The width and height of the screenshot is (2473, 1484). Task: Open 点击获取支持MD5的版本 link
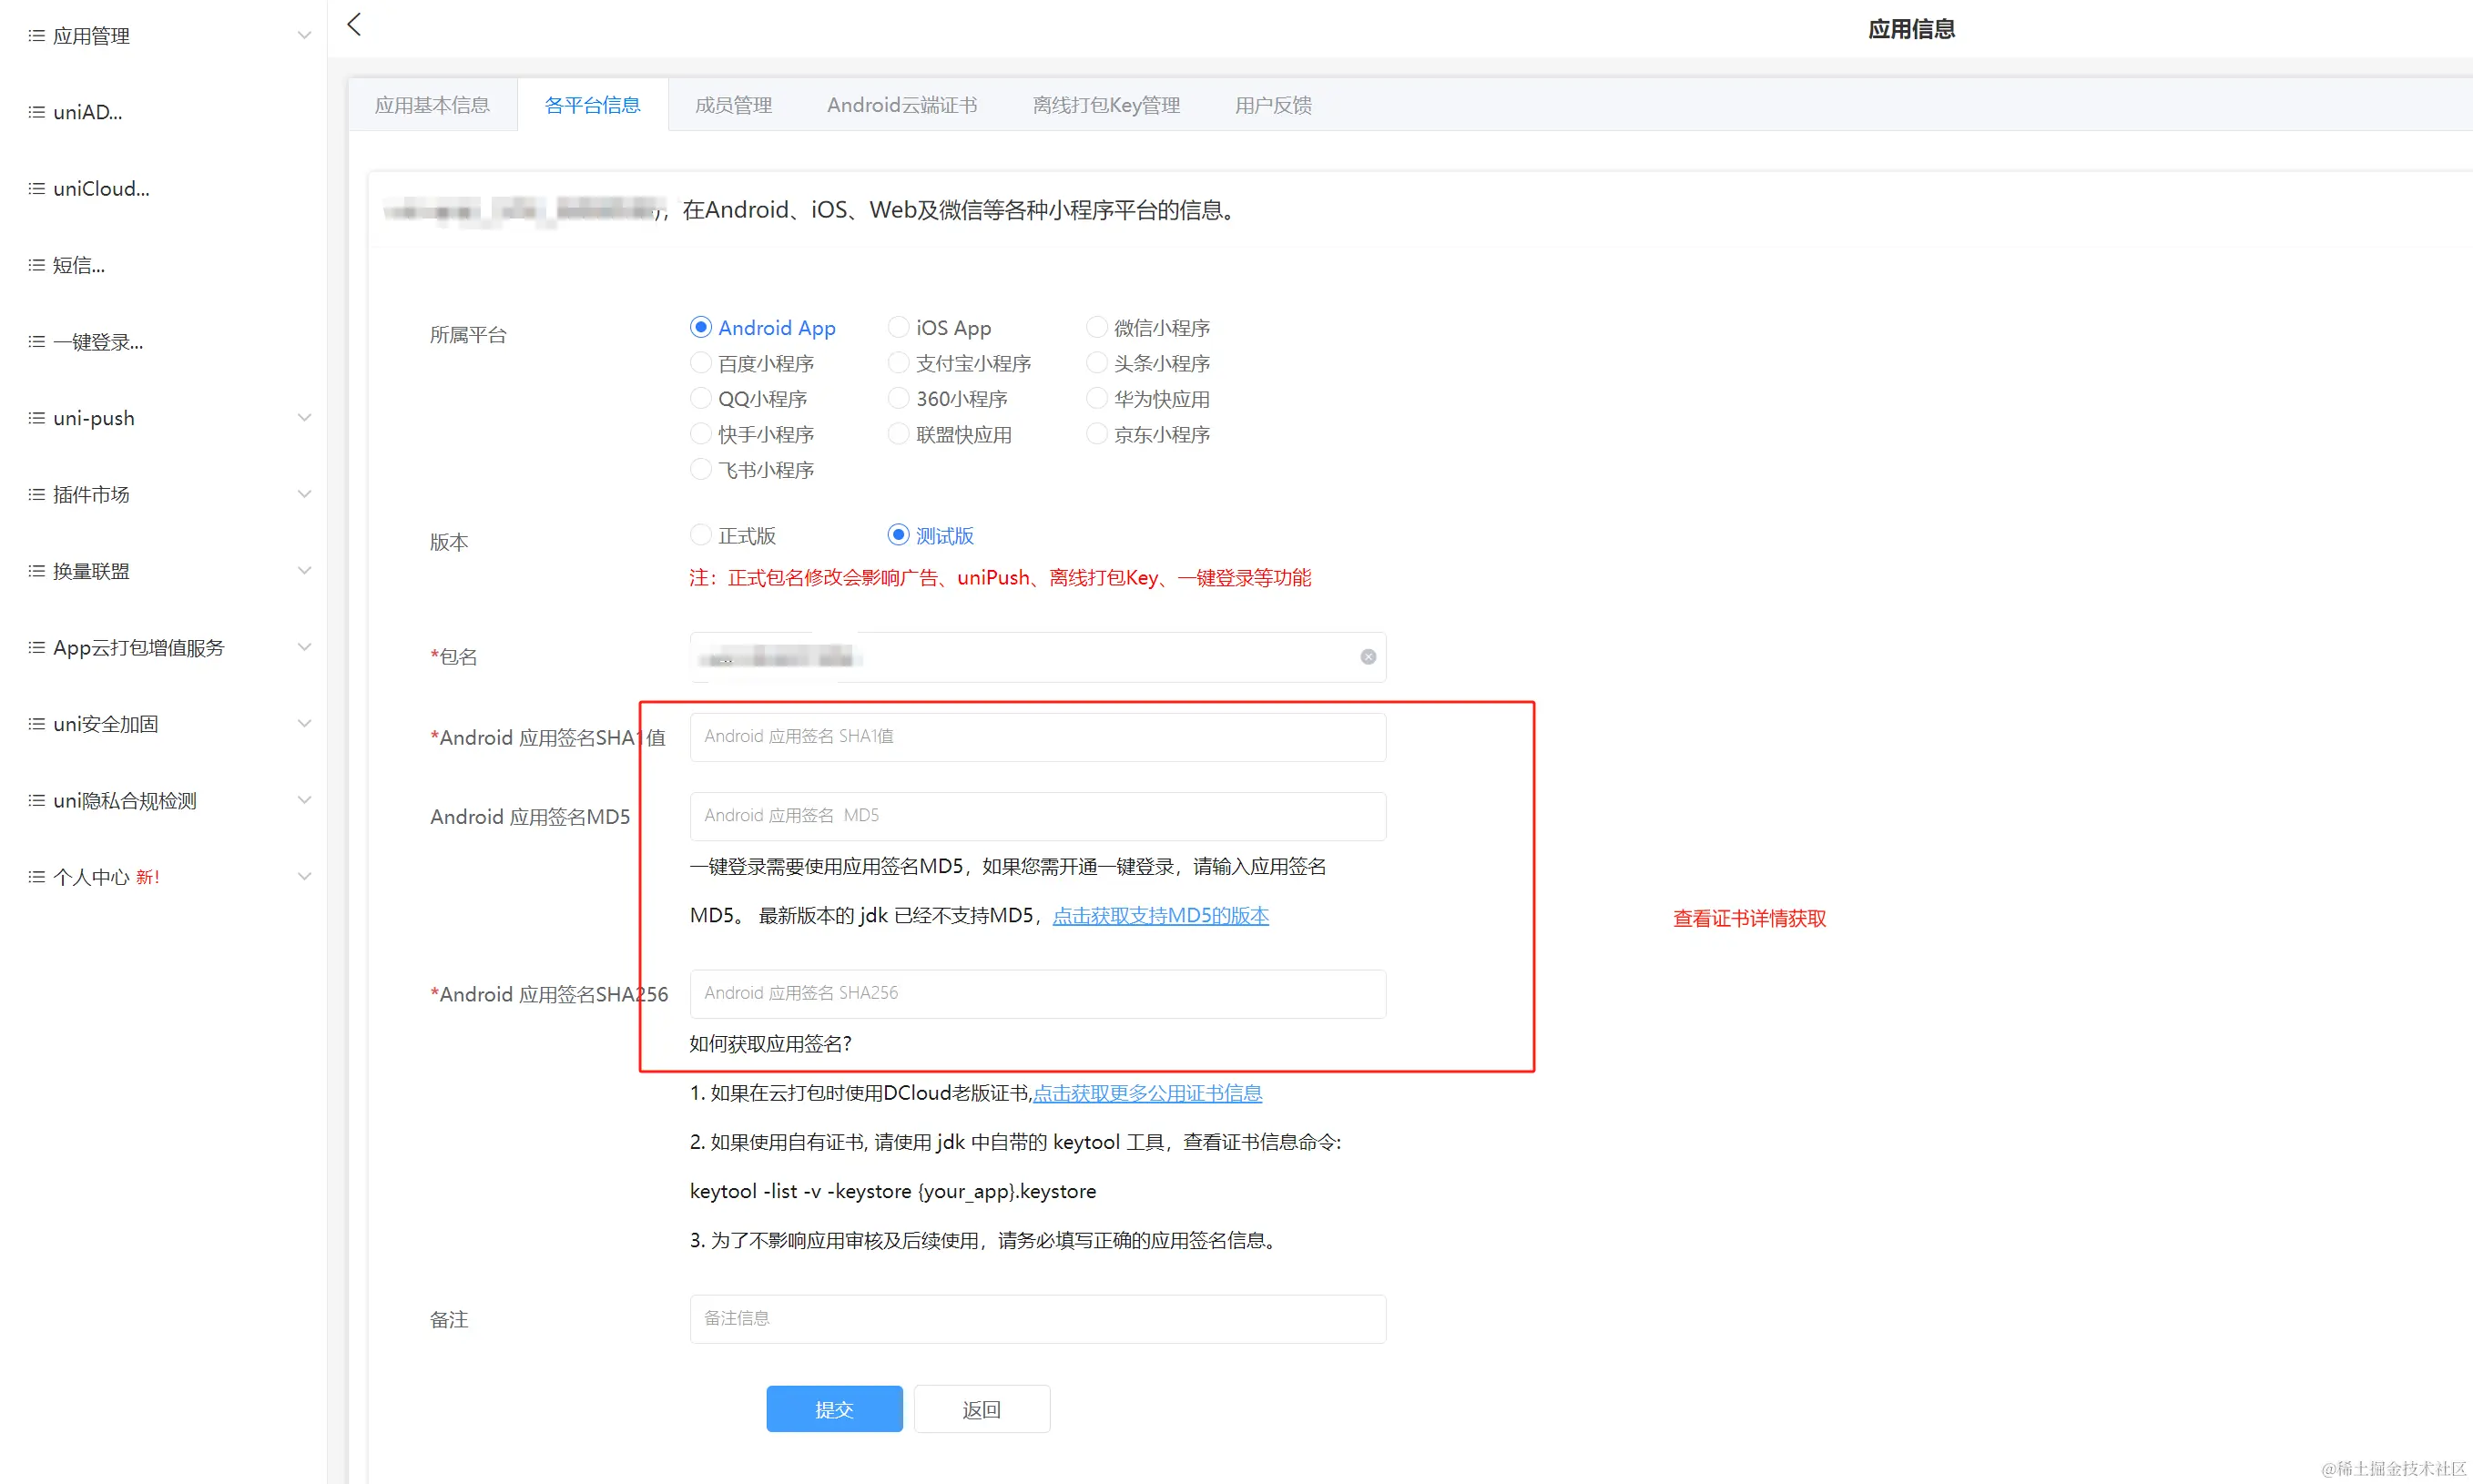(1160, 915)
